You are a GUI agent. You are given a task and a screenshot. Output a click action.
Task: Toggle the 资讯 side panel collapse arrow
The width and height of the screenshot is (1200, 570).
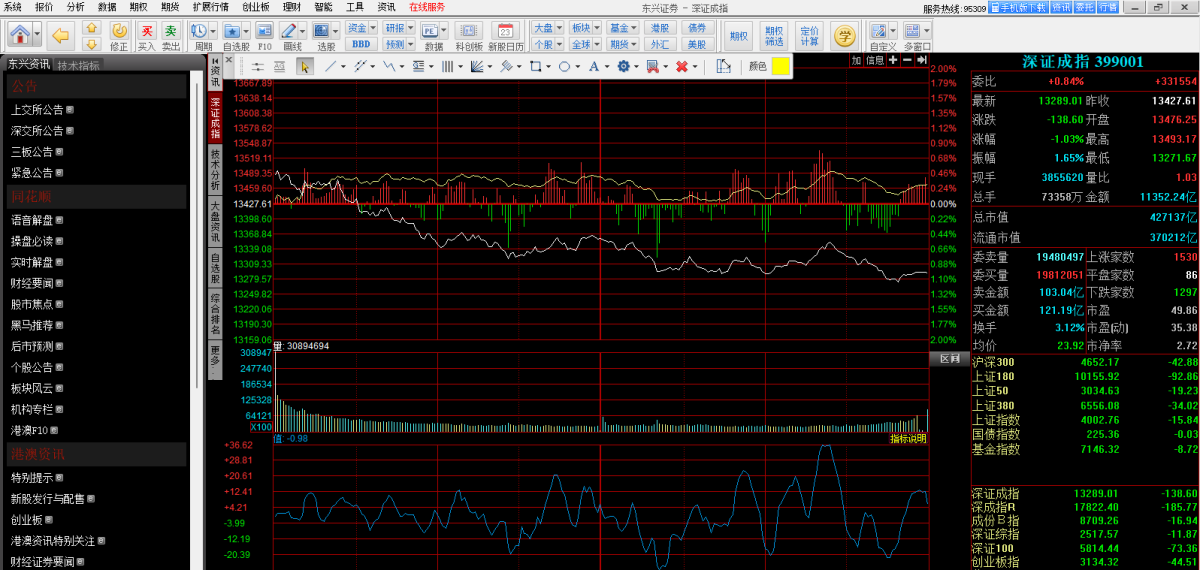coord(216,63)
